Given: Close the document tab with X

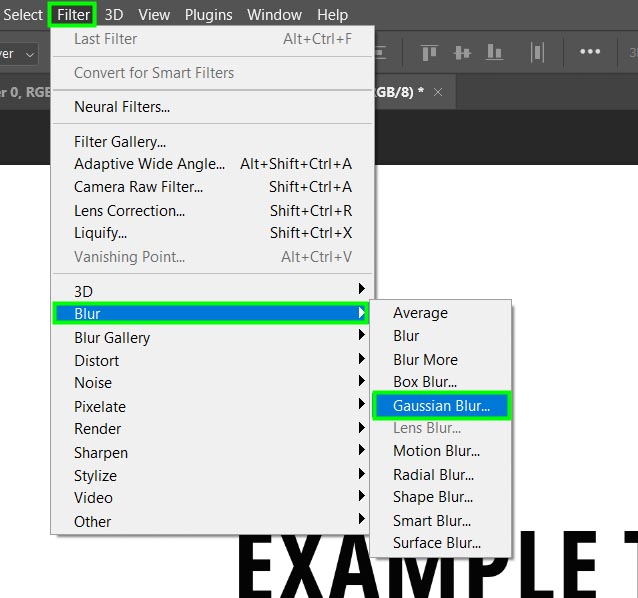Looking at the screenshot, I should tap(438, 92).
